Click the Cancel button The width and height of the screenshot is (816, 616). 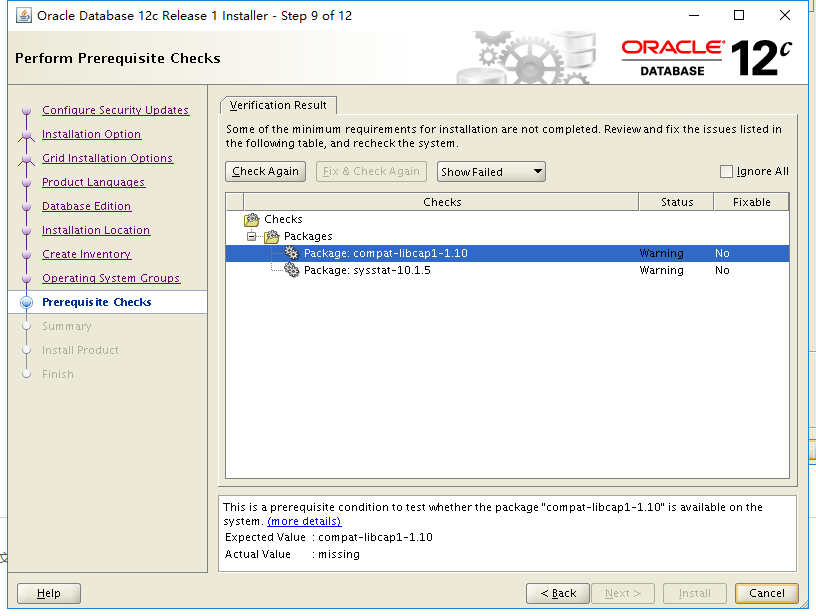click(767, 593)
